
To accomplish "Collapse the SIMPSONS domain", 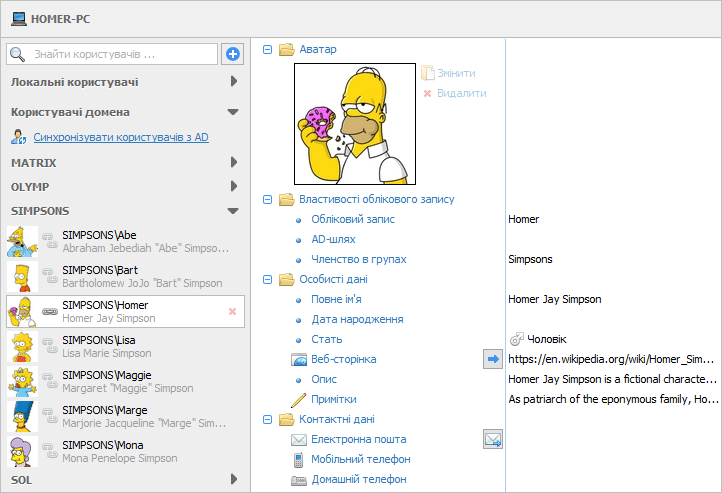I will click(233, 211).
